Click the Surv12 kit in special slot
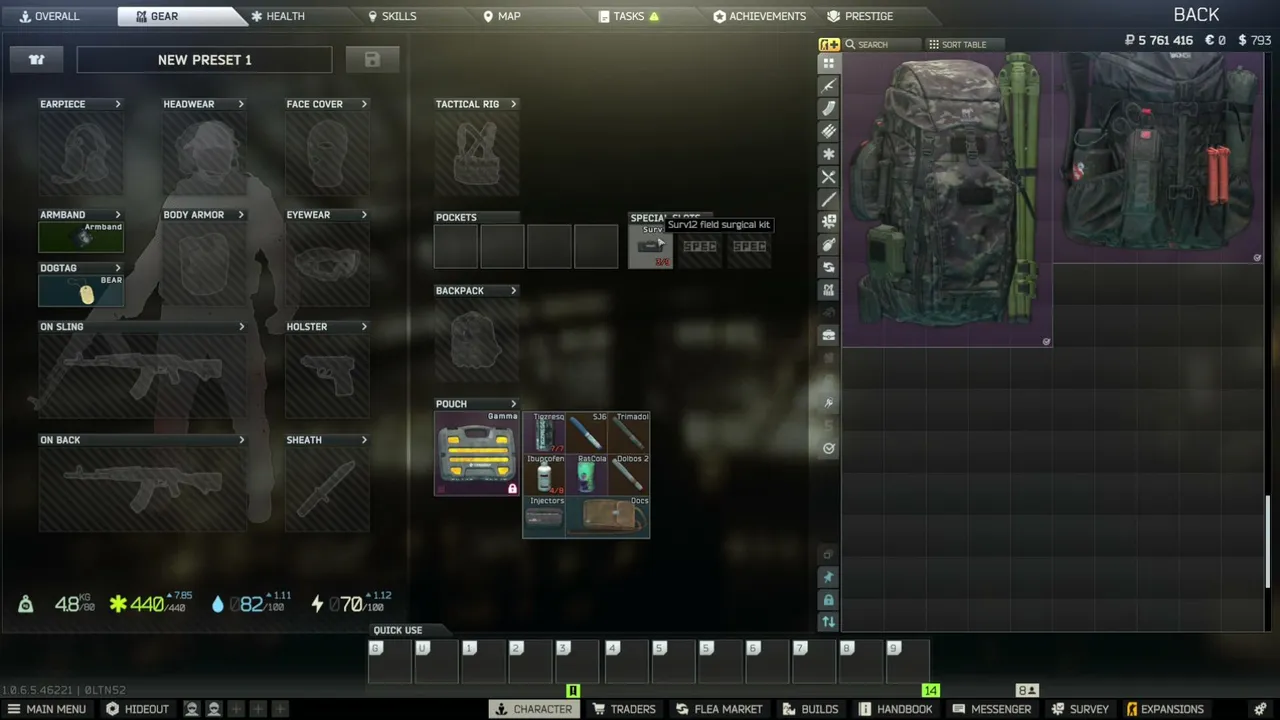 pos(651,247)
